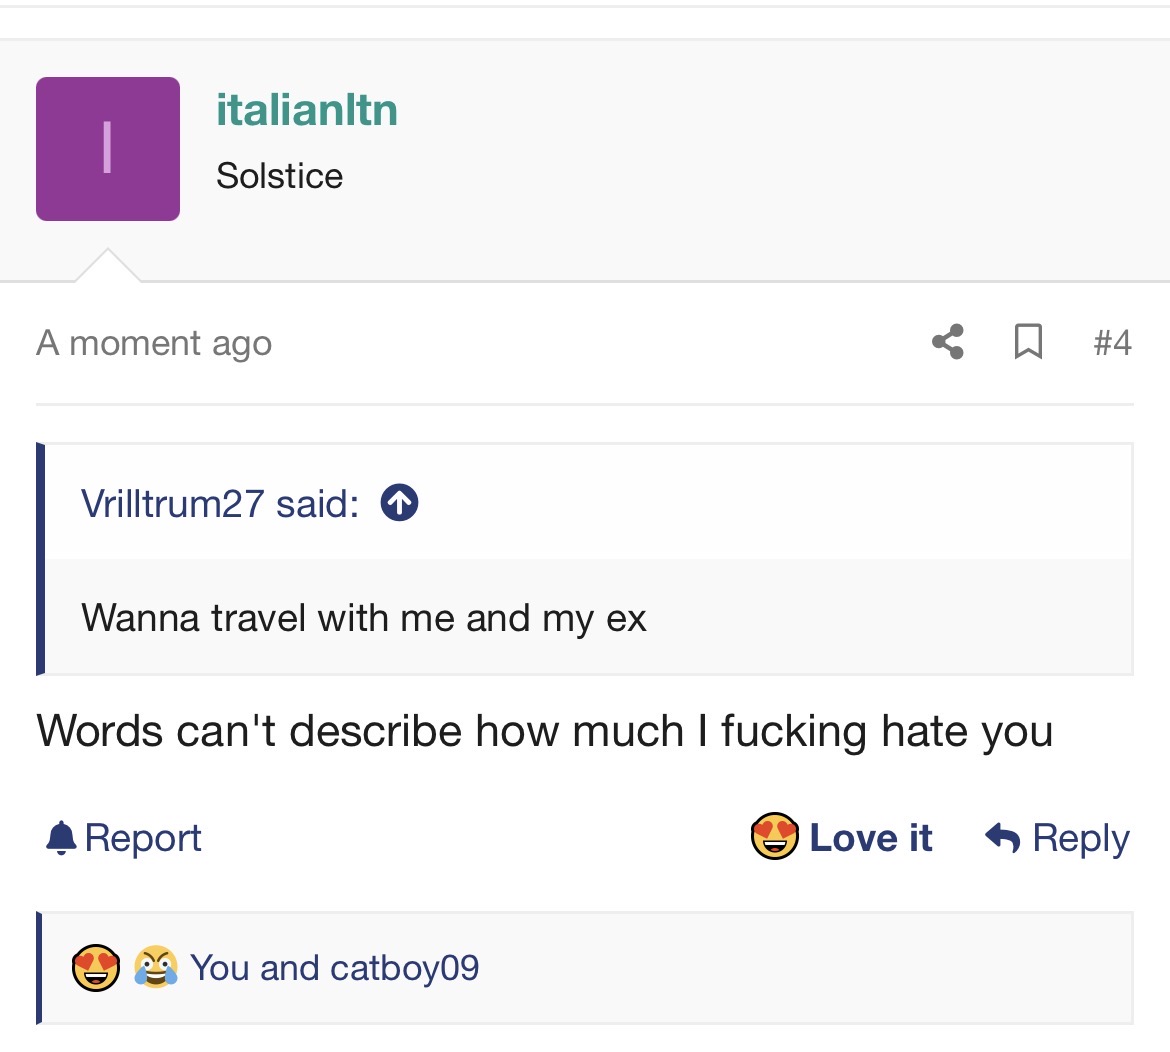Image resolution: width=1170 pixels, height=1052 pixels.
Task: Jump to quoted post via up-arrow icon
Action: pos(399,503)
